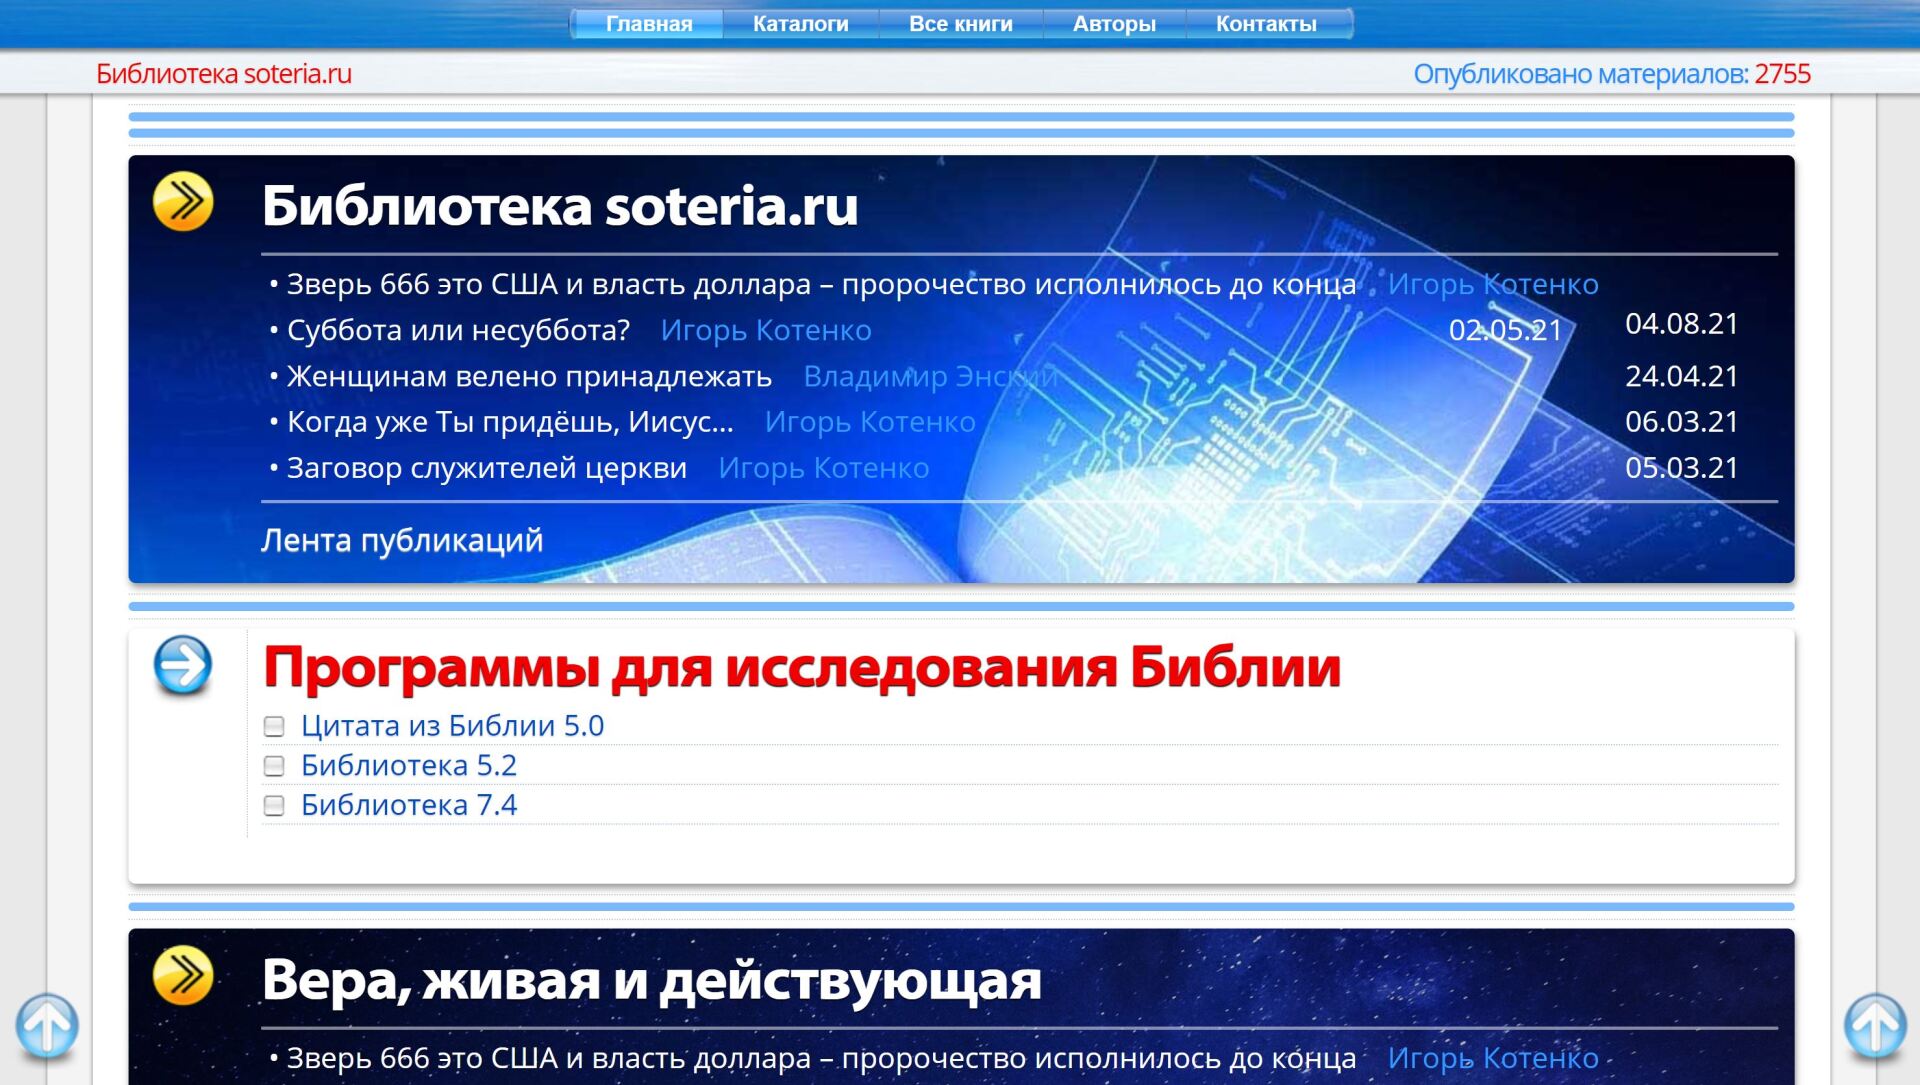Open article Зверь 666 in the Вера panel
Image resolution: width=1920 pixels, height=1085 pixels.
[821, 1058]
